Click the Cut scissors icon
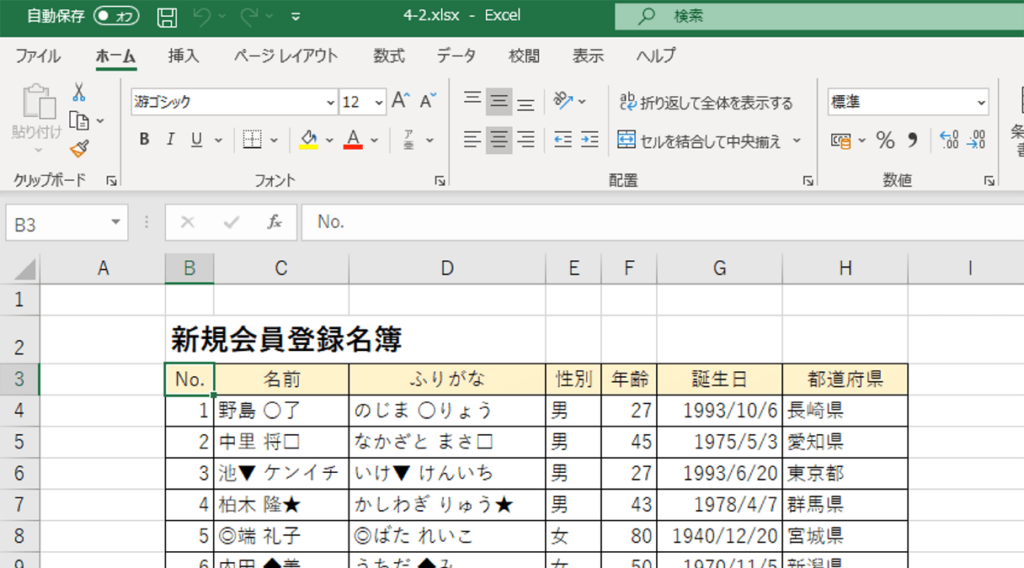1024x568 pixels. pyautogui.click(x=79, y=92)
